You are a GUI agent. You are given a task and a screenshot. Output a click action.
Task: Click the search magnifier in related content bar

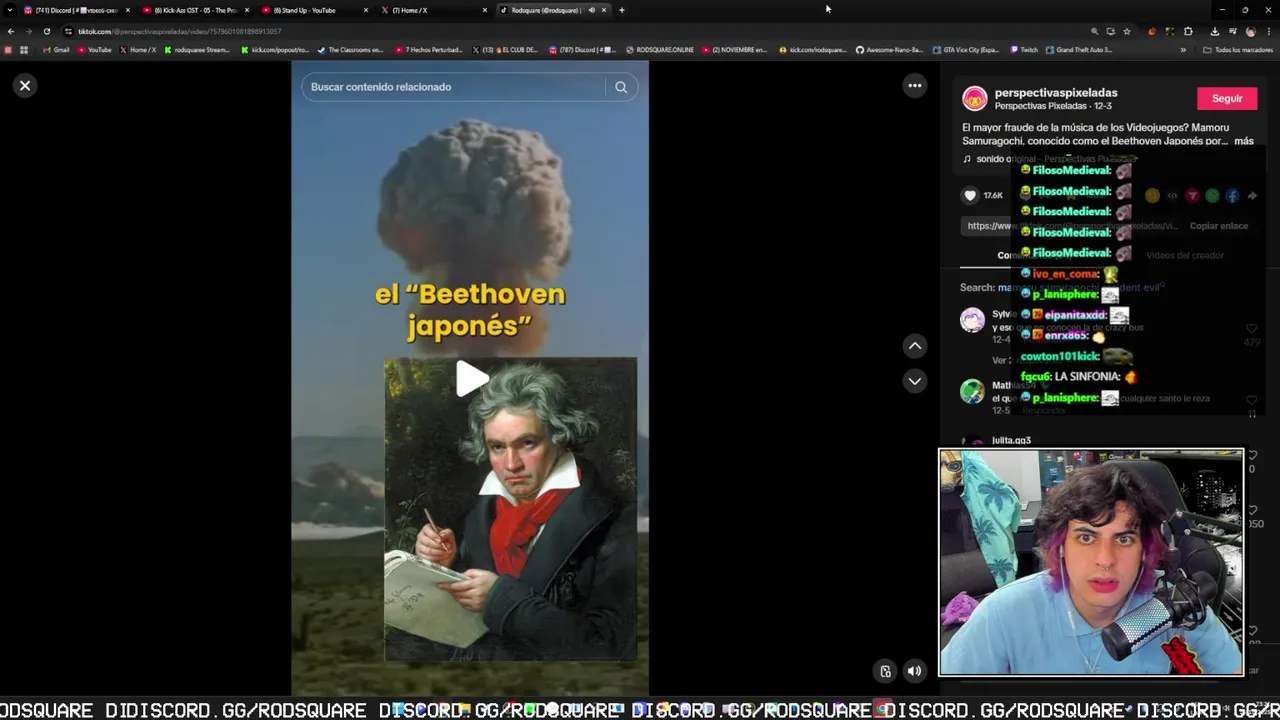(x=621, y=87)
